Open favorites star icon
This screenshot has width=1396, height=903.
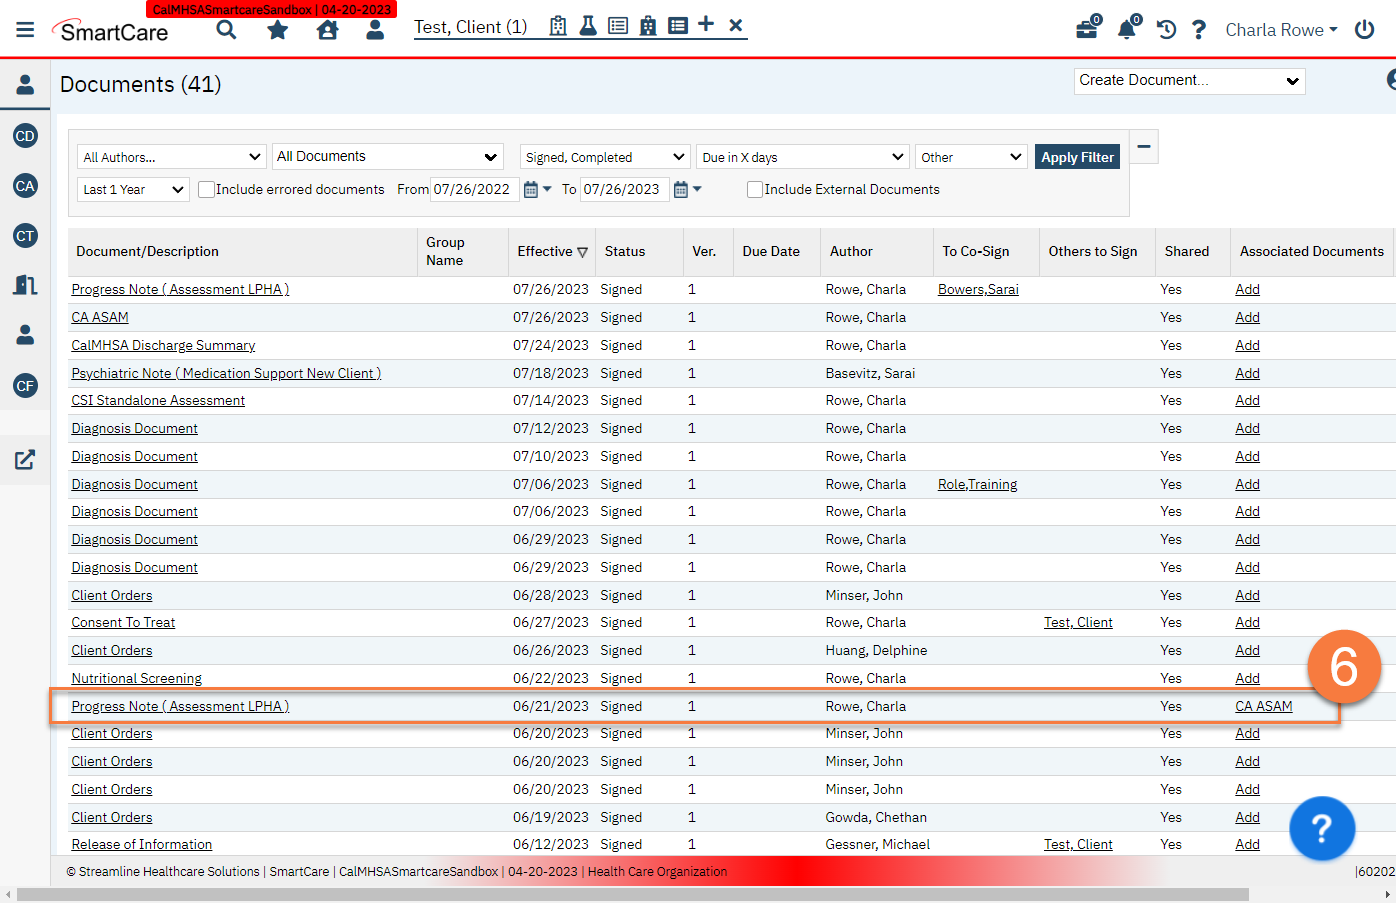click(x=278, y=30)
